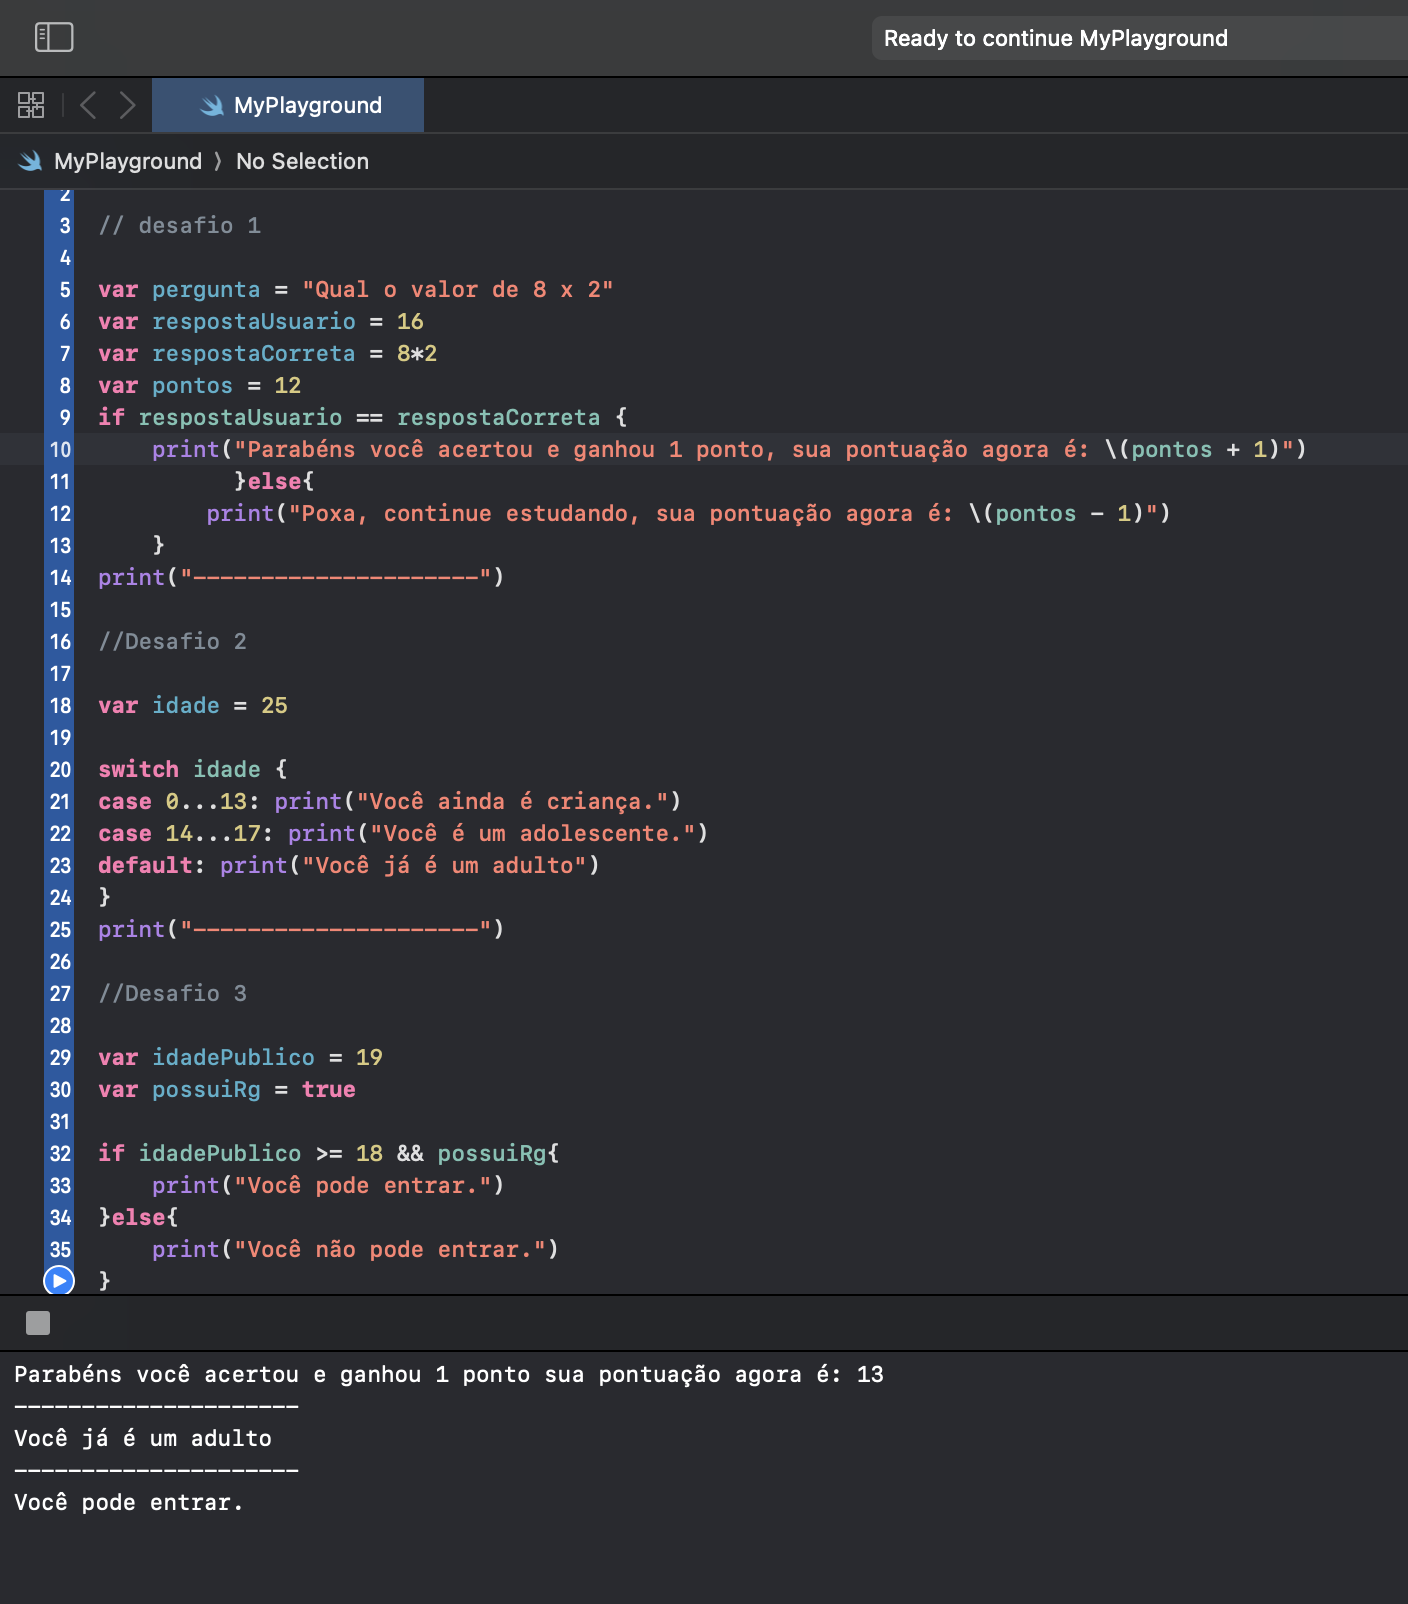Click 'possuiRg' in the line 32 condition

coord(492,1153)
